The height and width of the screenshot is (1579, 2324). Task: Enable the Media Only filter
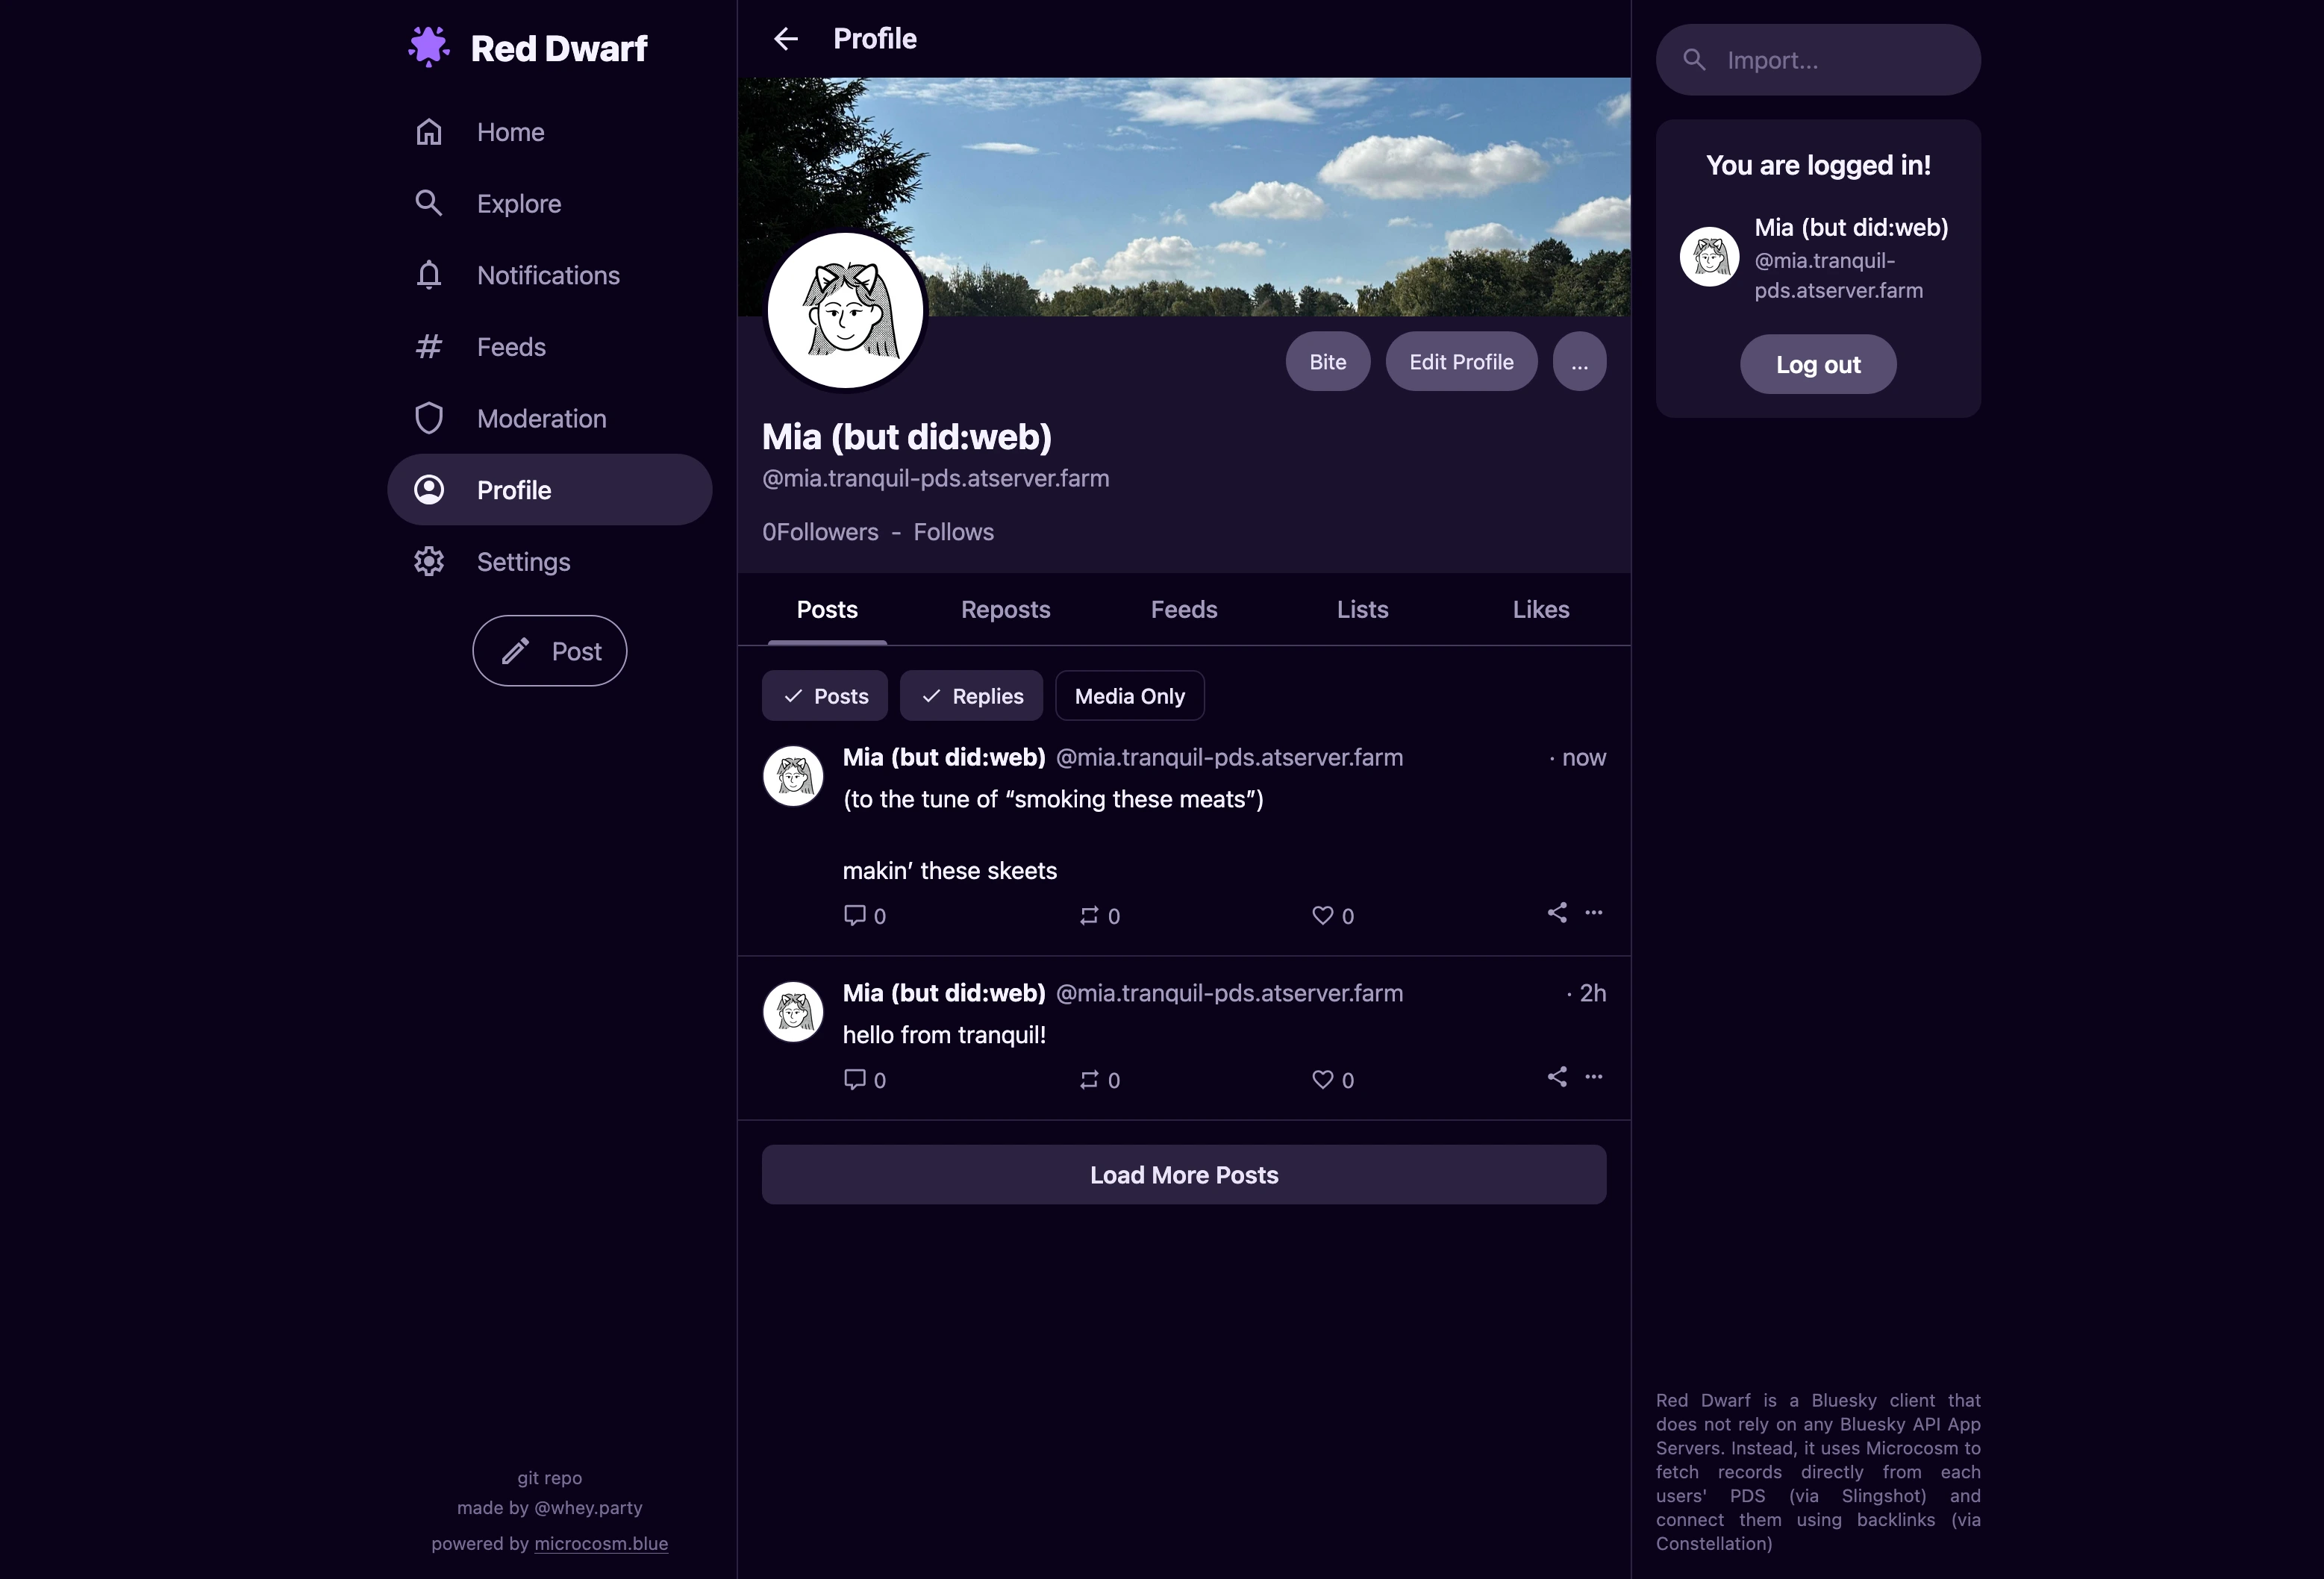point(1130,696)
